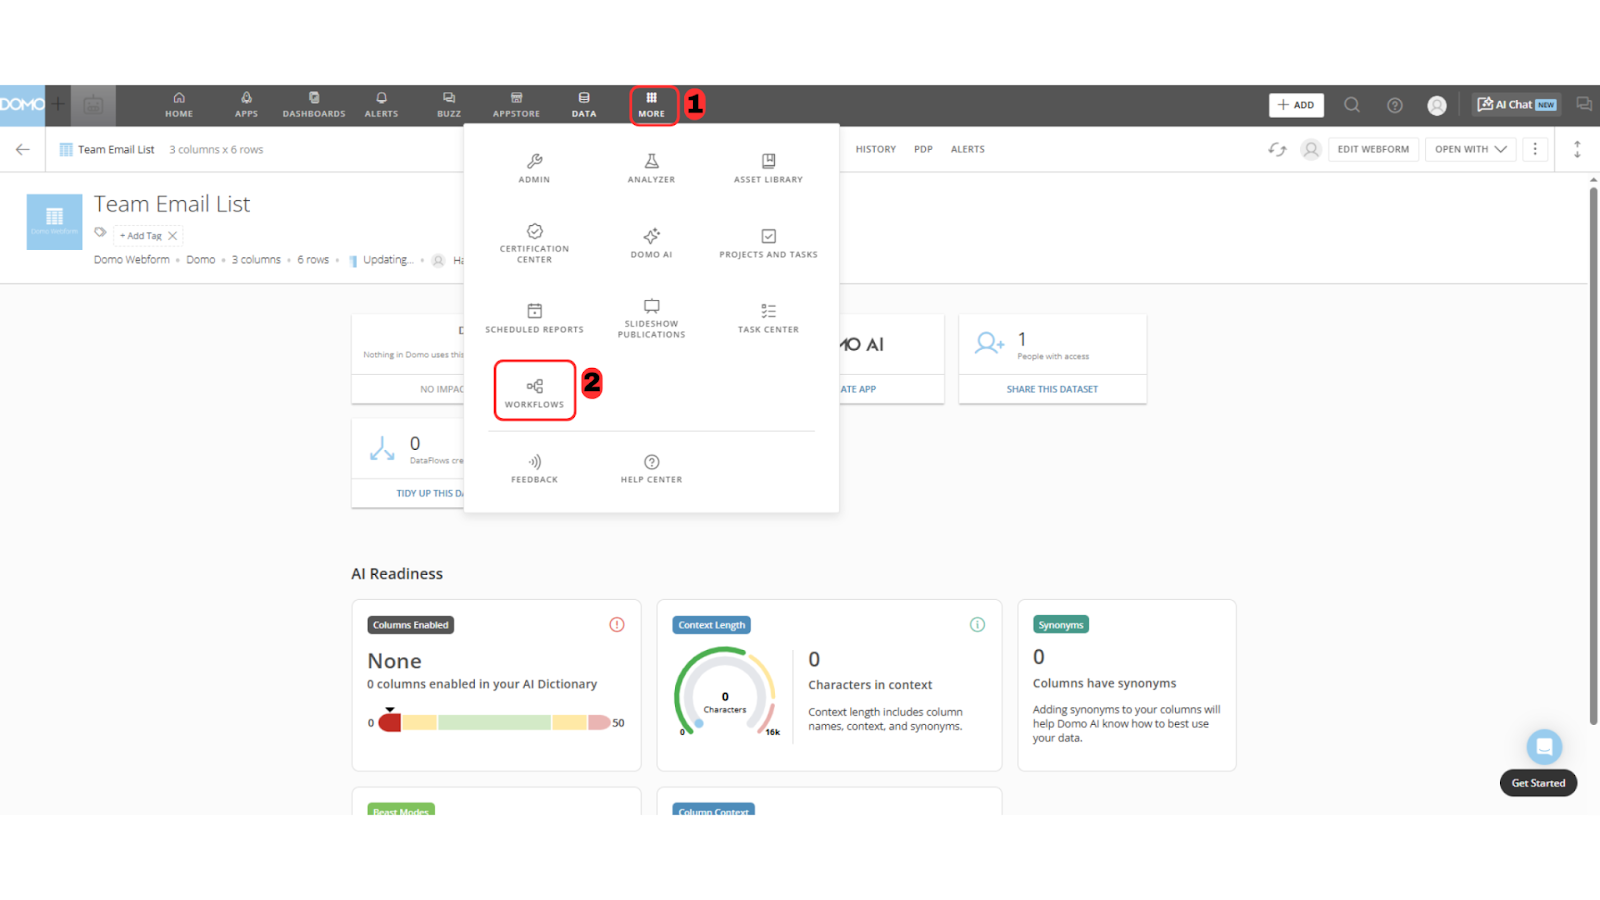Open Buzz chat navigation icon

pos(449,105)
